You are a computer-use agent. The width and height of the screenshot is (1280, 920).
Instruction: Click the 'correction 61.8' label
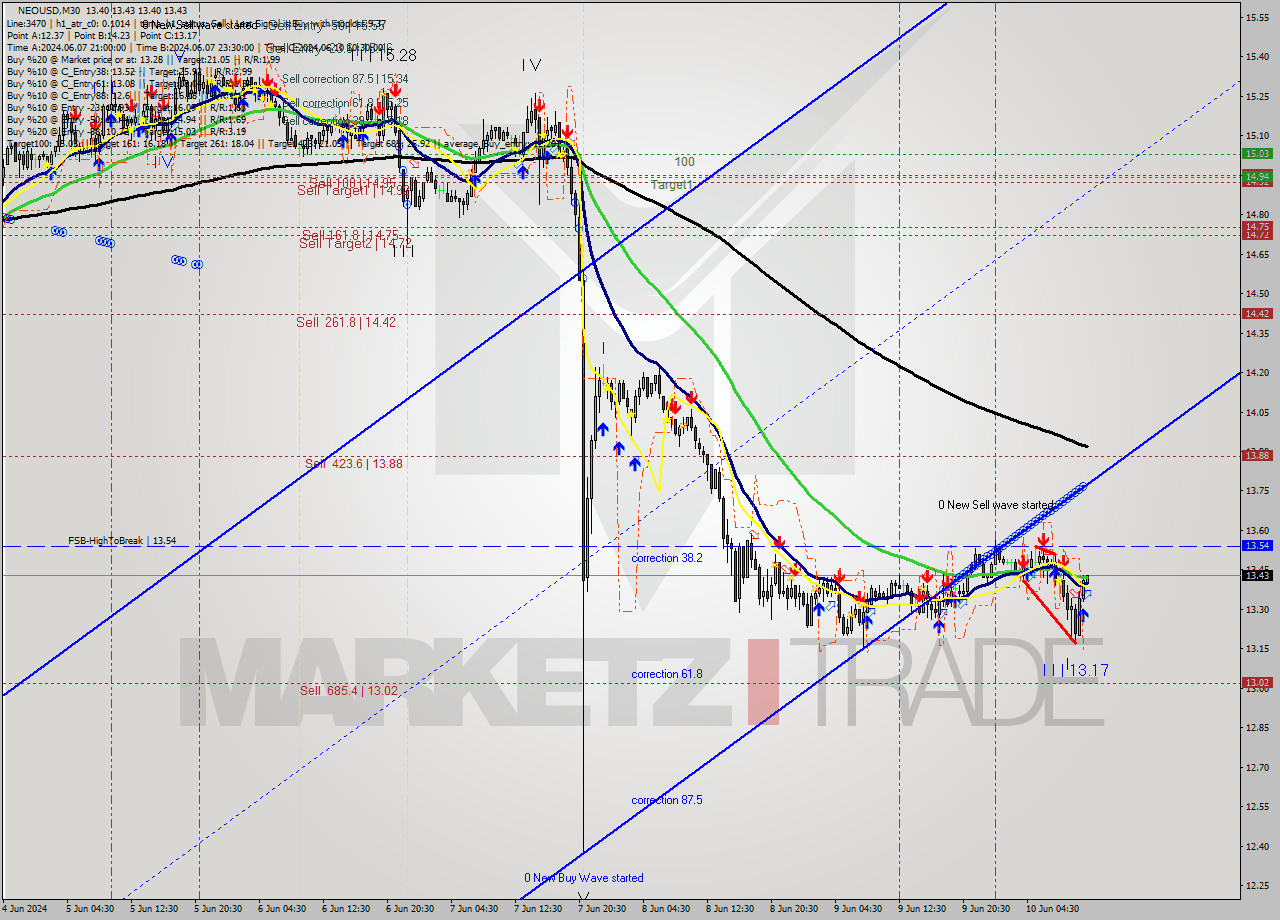tap(667, 674)
